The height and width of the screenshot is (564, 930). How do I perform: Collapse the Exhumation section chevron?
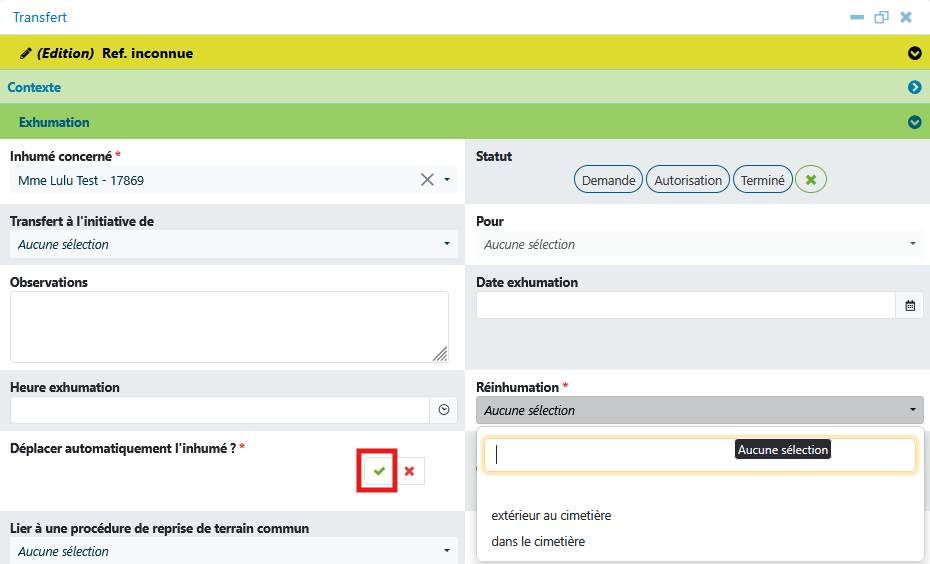point(915,122)
